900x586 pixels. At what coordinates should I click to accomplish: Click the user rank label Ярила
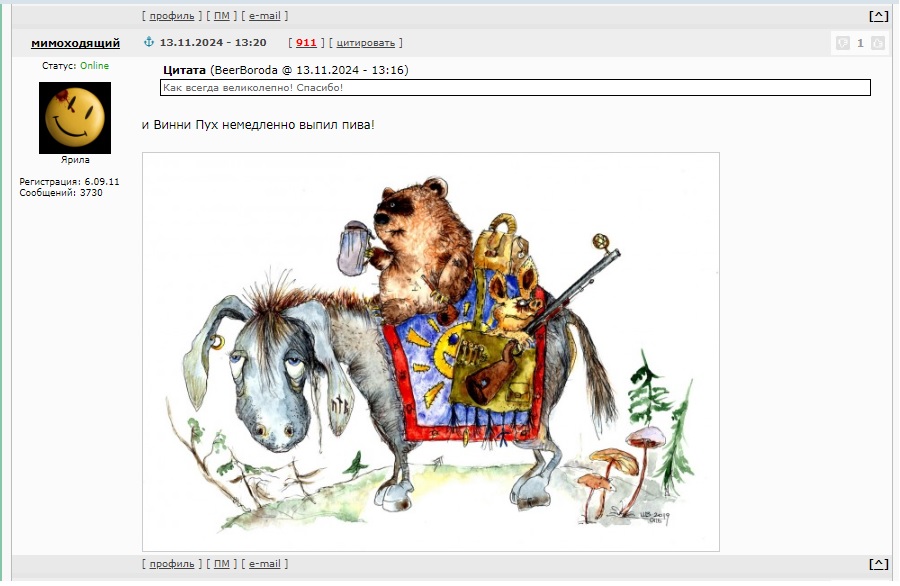pyautogui.click(x=75, y=160)
